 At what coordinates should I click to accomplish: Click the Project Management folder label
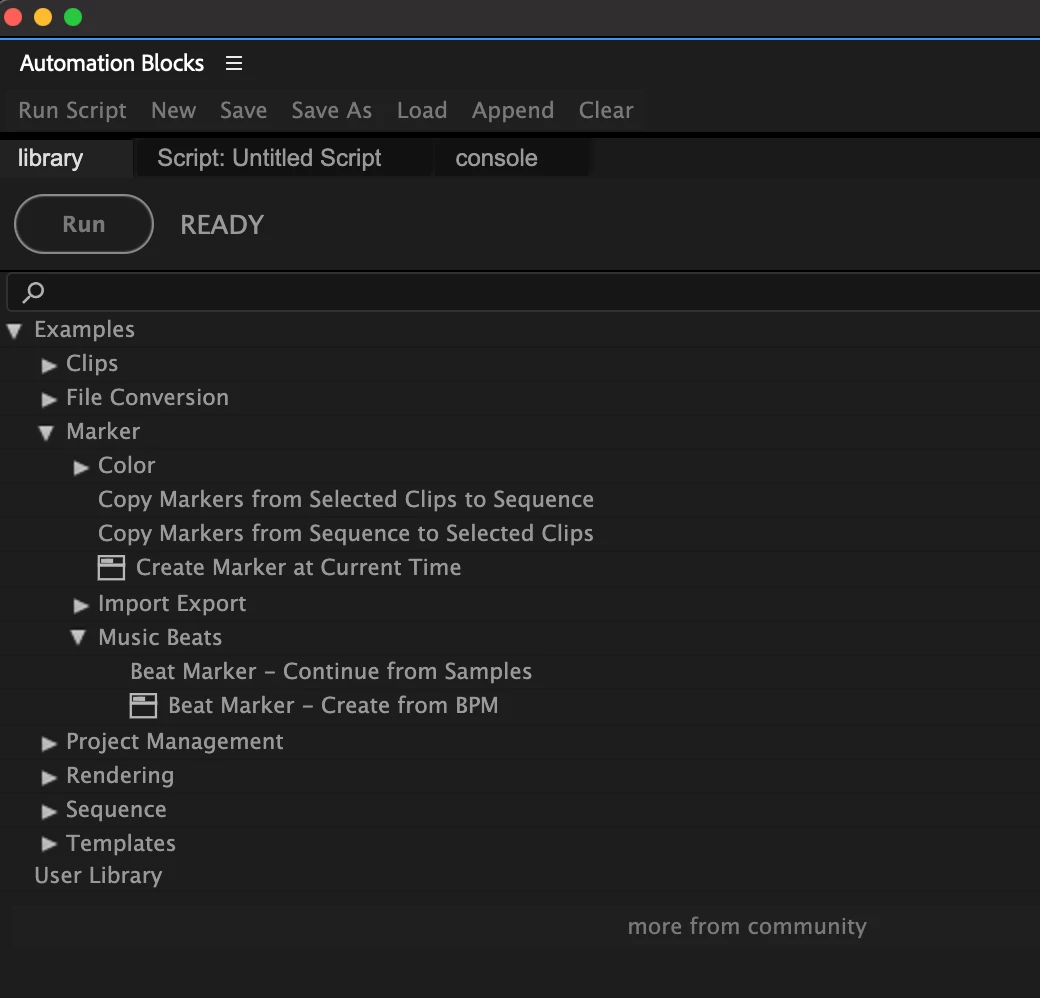tap(174, 741)
